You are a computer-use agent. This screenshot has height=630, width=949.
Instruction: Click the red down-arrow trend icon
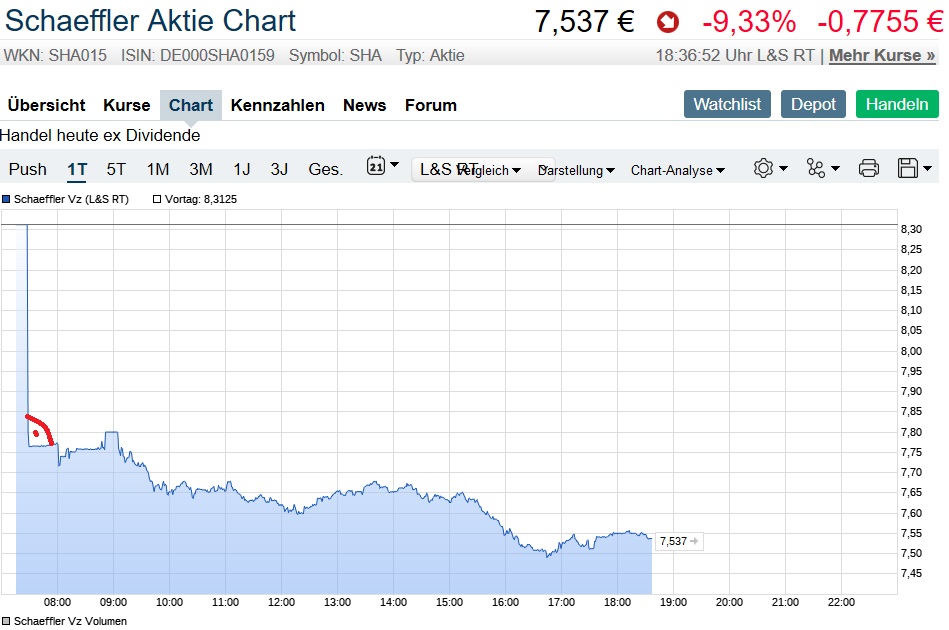[x=667, y=21]
